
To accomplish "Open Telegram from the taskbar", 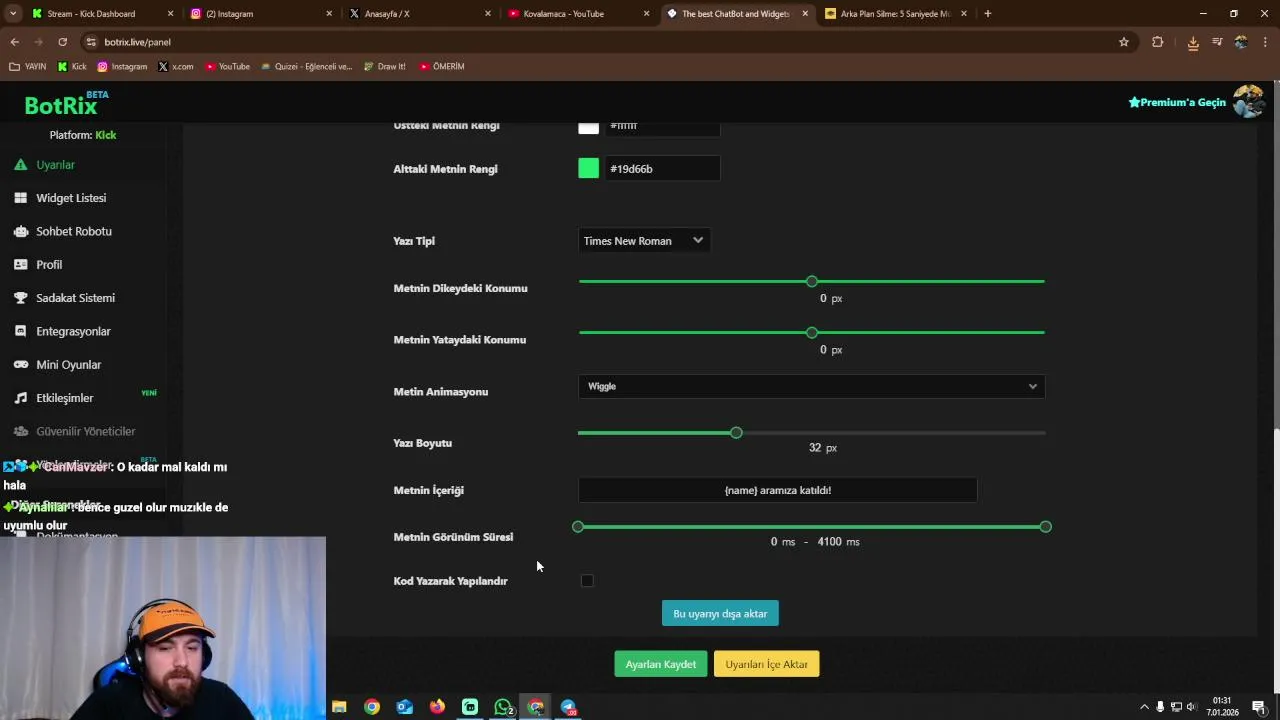I will (x=568, y=707).
